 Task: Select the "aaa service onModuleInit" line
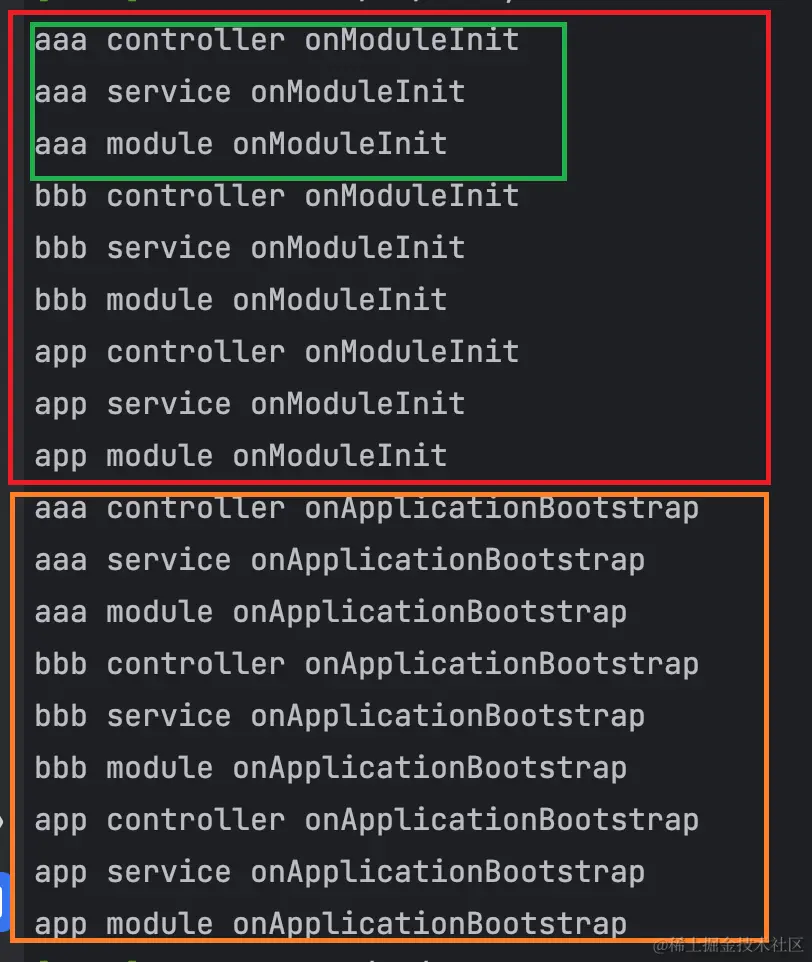pyautogui.click(x=250, y=93)
